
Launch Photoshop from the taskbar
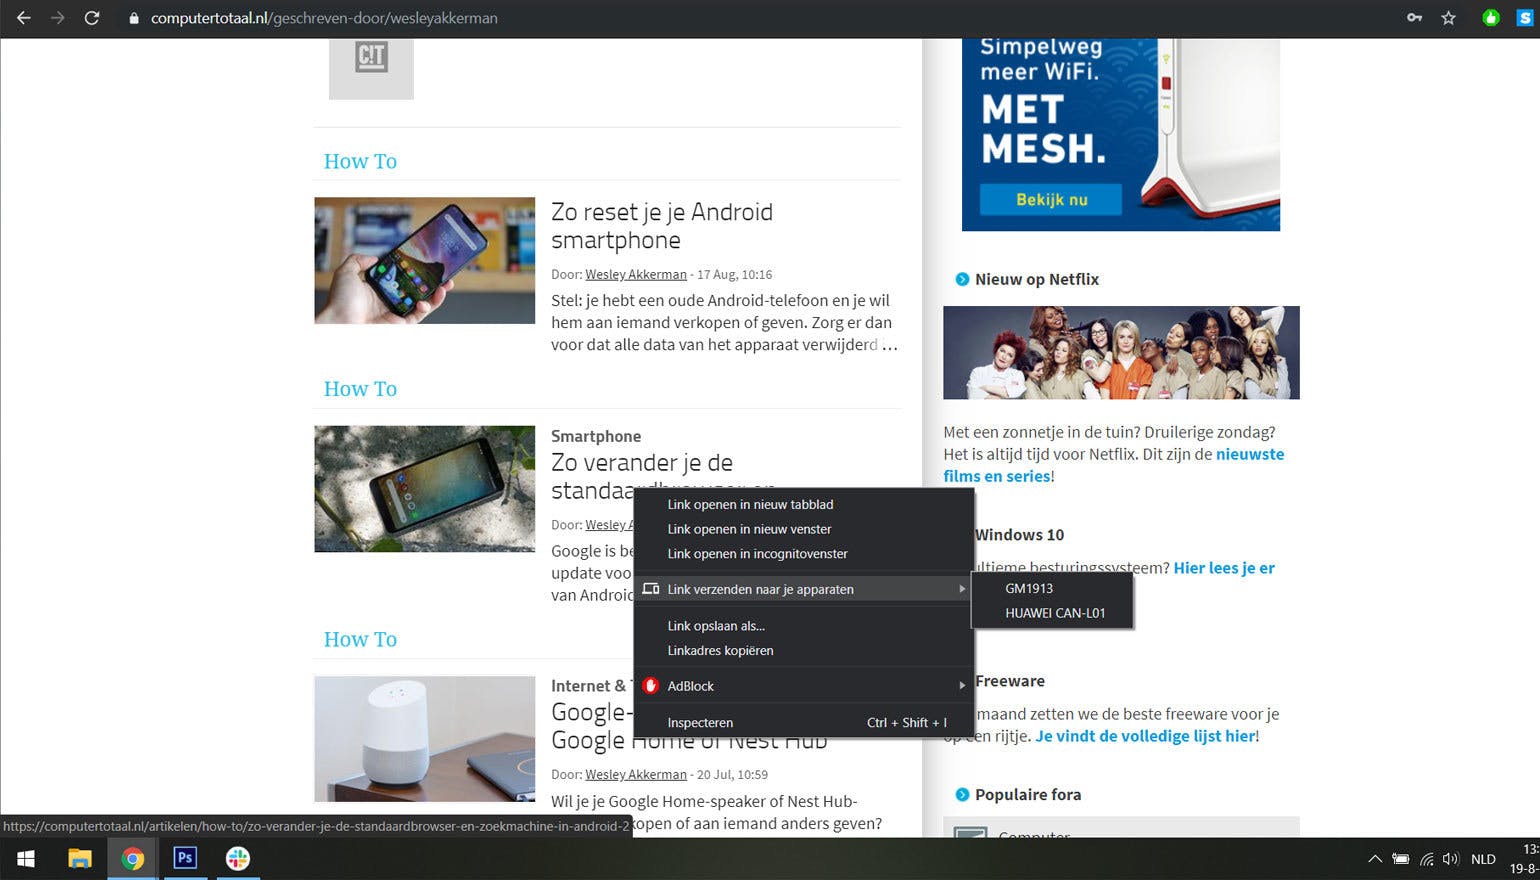pos(185,859)
